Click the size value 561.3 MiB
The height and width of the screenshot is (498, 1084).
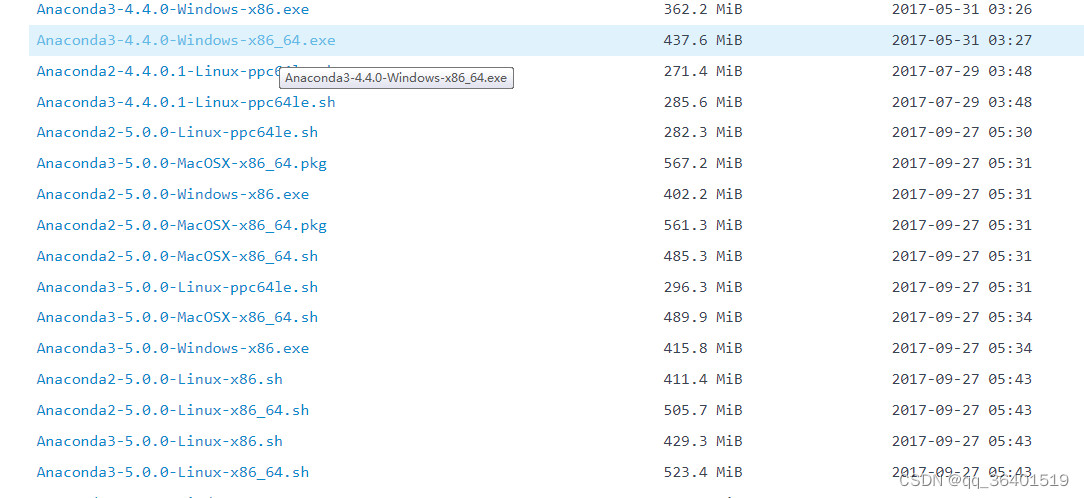click(x=702, y=225)
